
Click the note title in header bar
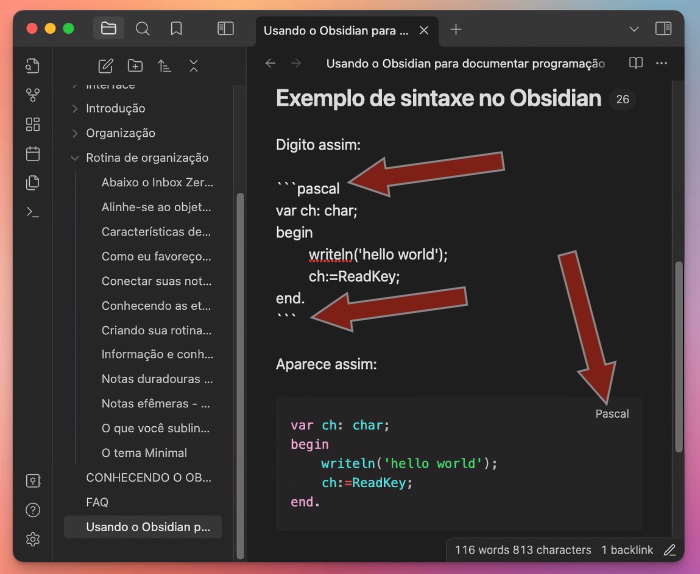(465, 63)
